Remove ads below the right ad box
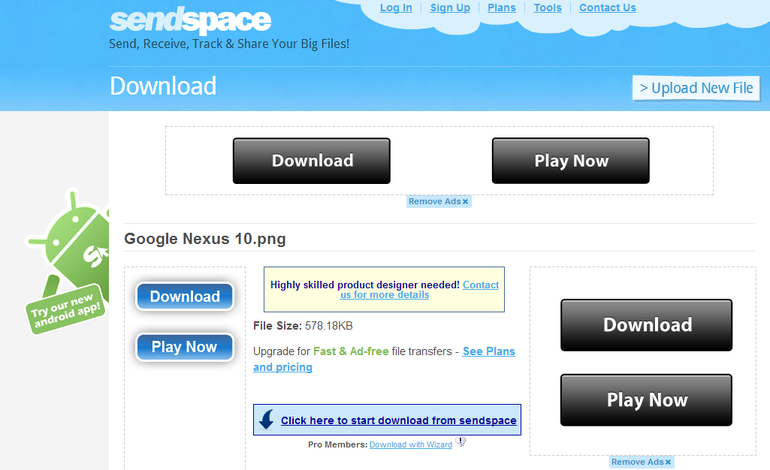 click(x=641, y=462)
